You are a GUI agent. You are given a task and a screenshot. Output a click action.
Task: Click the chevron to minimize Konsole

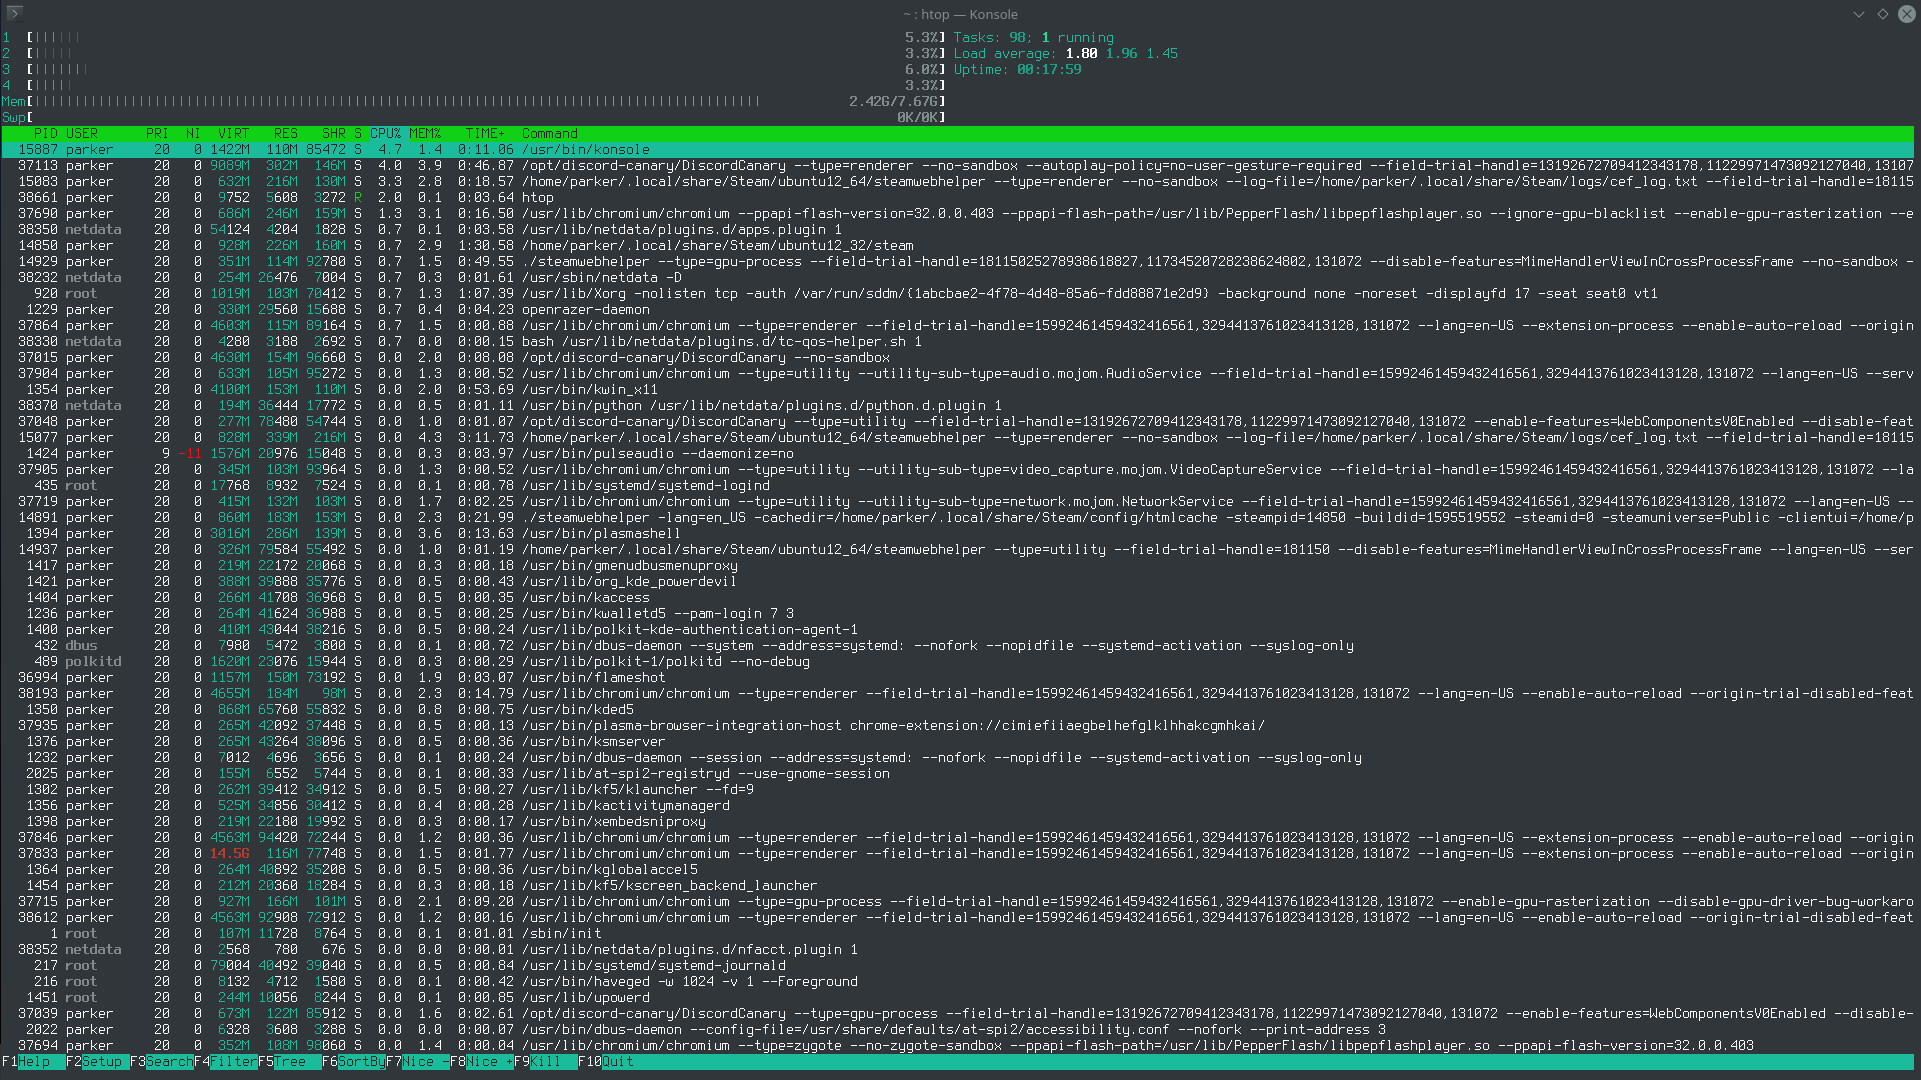click(x=1858, y=14)
